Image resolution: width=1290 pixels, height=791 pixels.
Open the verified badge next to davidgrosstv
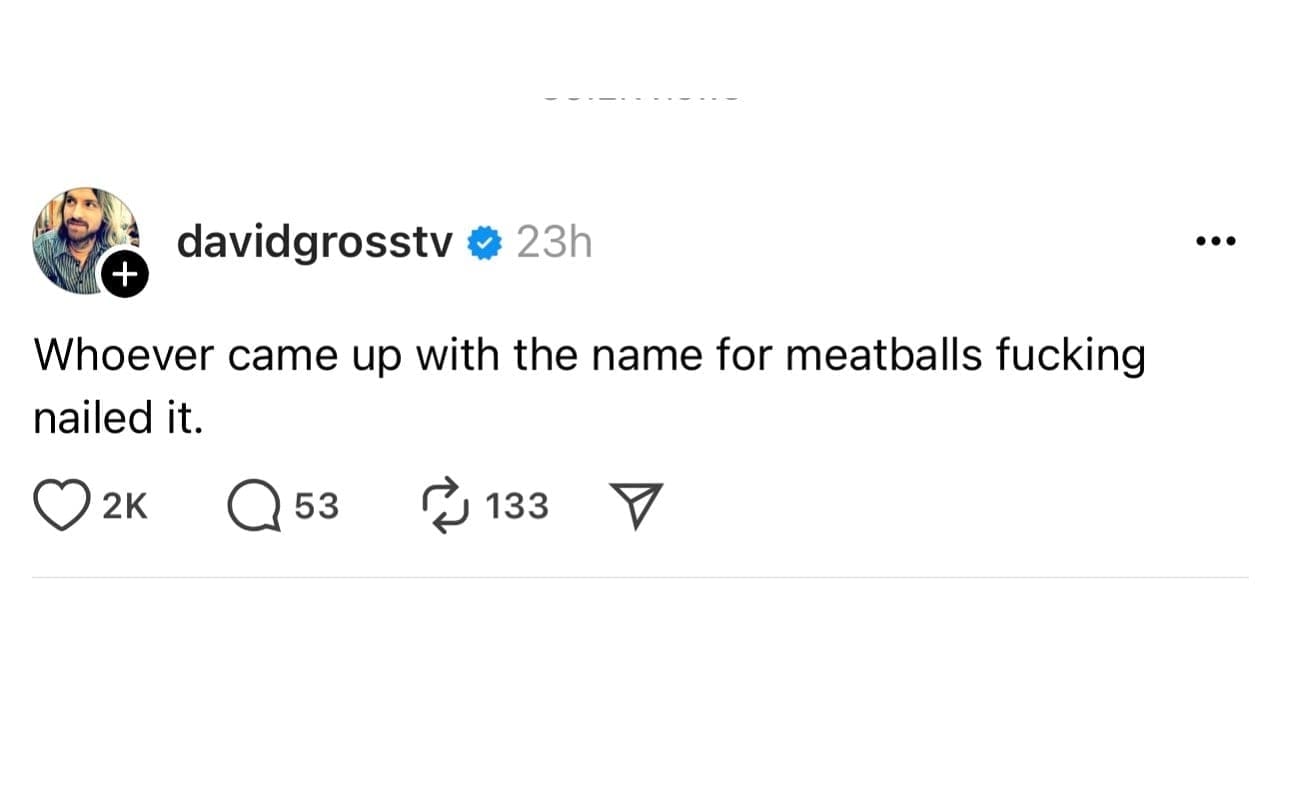(484, 241)
